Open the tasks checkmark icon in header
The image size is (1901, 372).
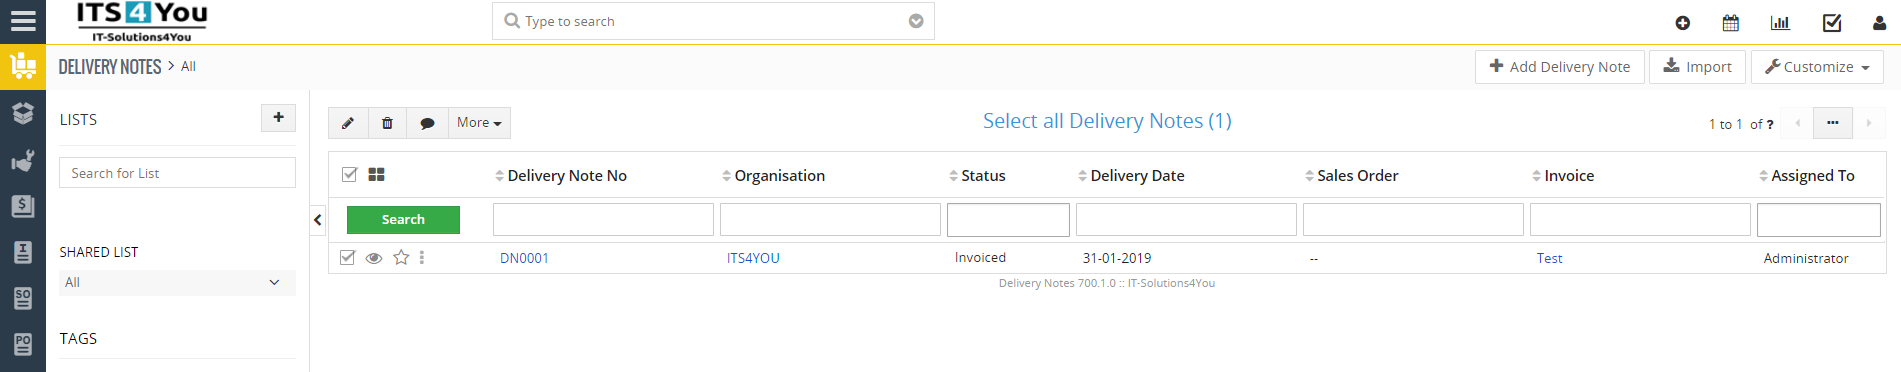[x=1832, y=23]
